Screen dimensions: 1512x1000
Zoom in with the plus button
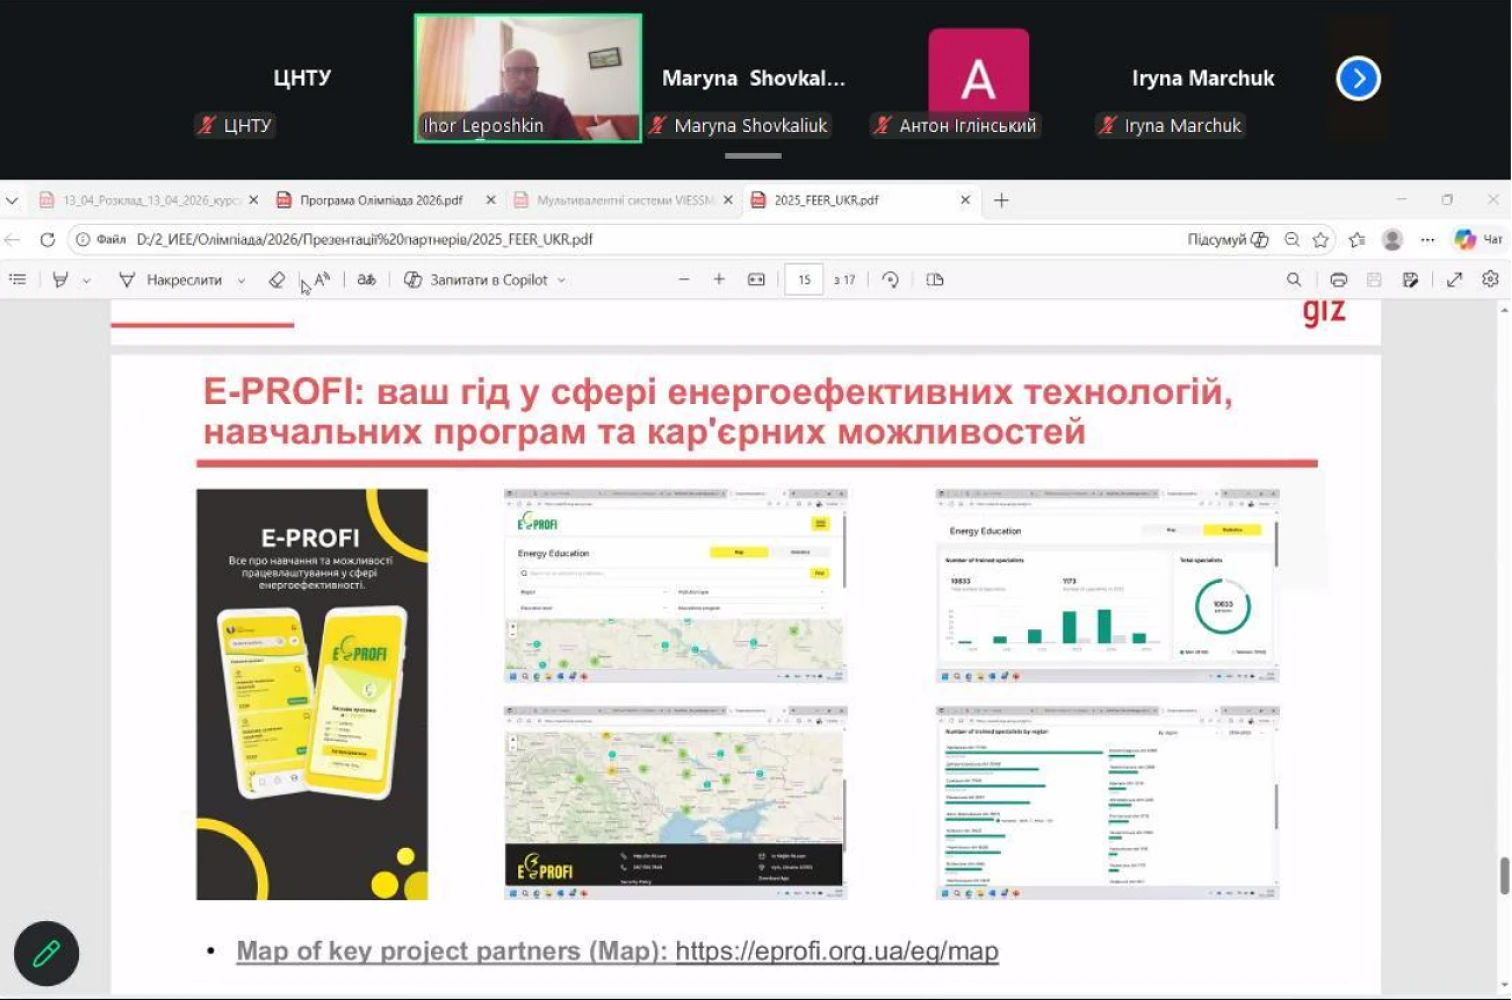click(x=719, y=280)
